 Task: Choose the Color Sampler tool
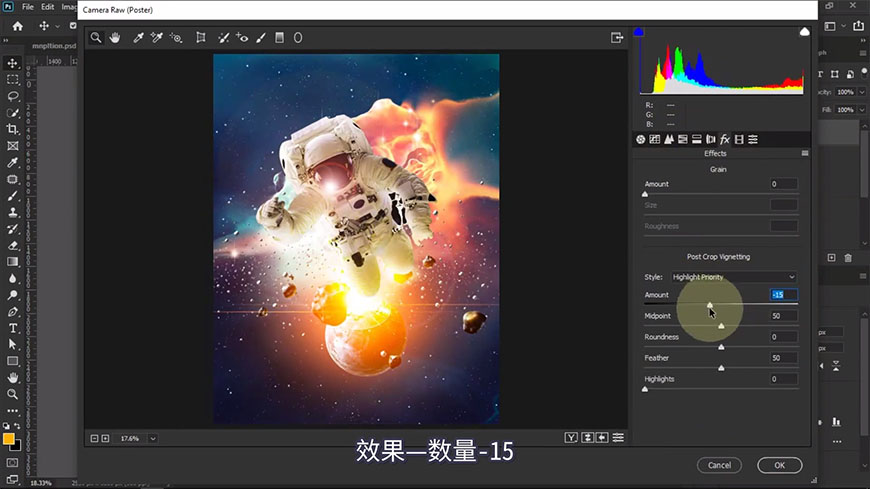[x=156, y=38]
